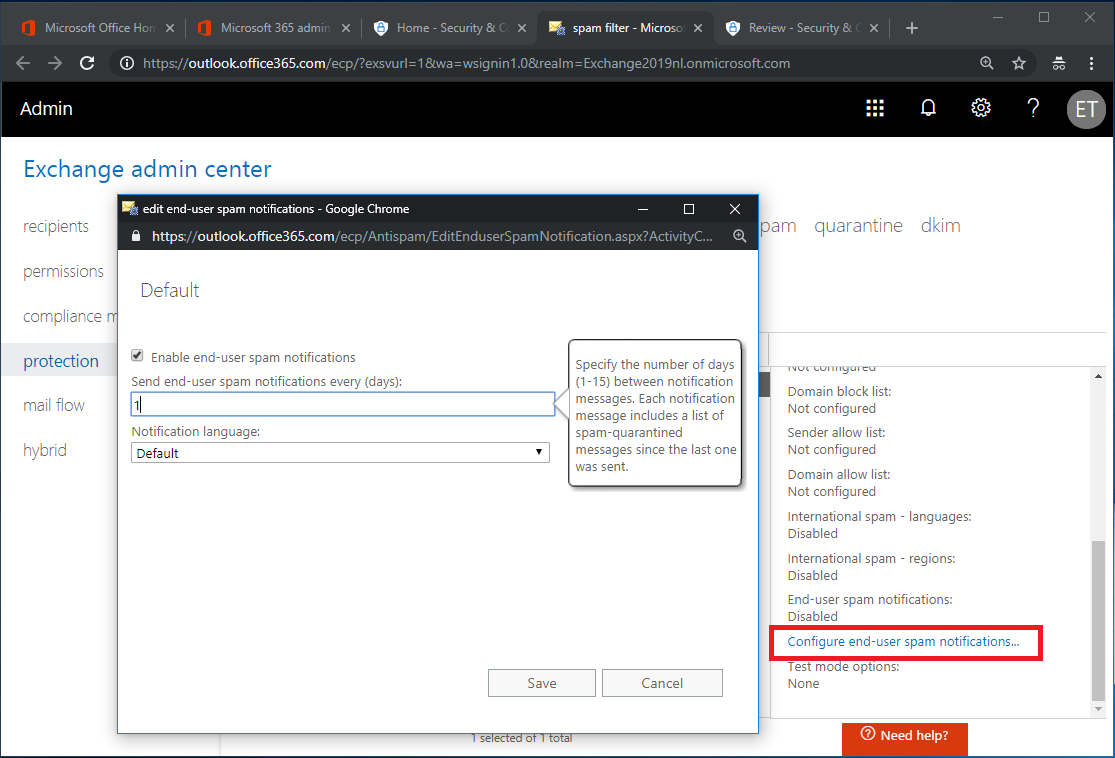Click the Cancel button
Viewport: 1115px width, 758px height.
[662, 683]
